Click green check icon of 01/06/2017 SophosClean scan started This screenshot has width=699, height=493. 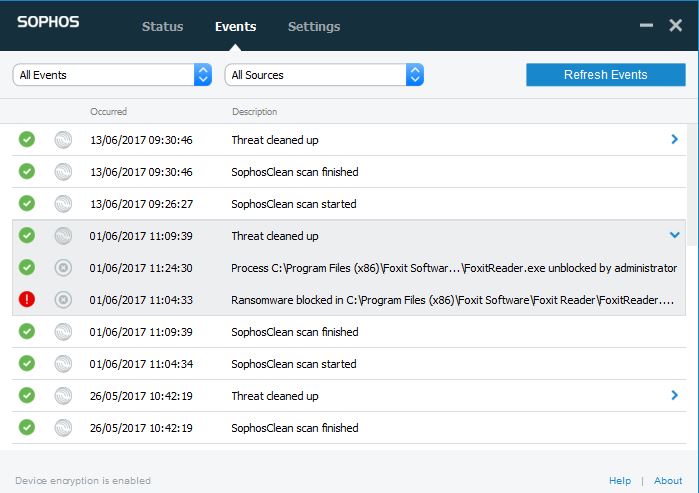click(x=27, y=363)
